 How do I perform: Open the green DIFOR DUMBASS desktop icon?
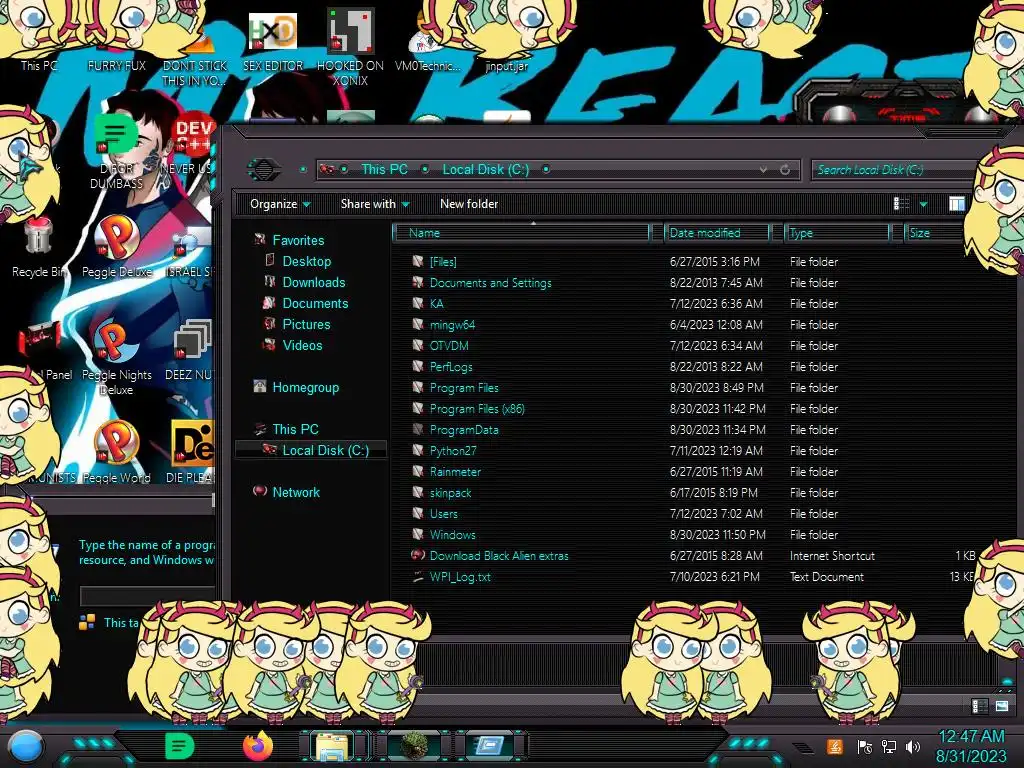(116, 150)
